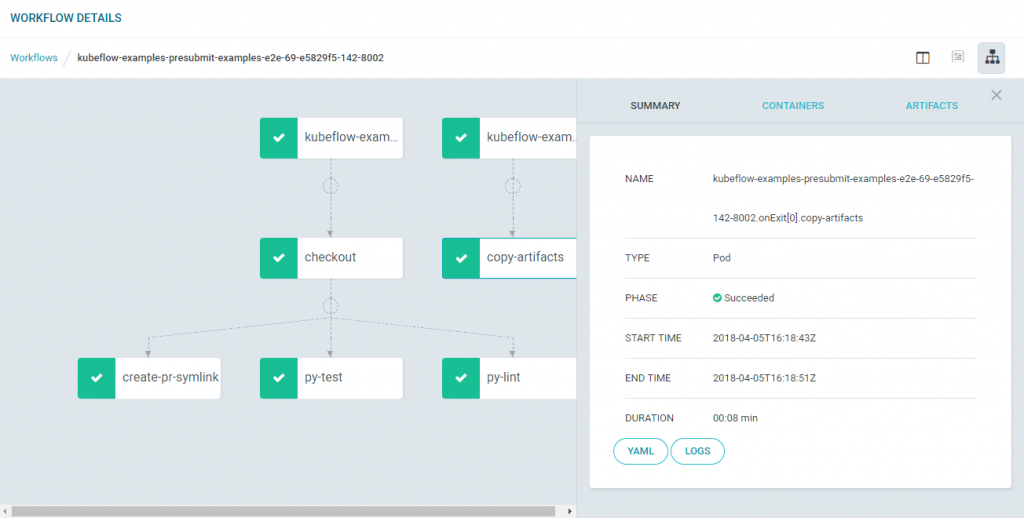Click the pod NAME value text
Image resolution: width=1024 pixels, height=518 pixels.
pyautogui.click(x=843, y=199)
